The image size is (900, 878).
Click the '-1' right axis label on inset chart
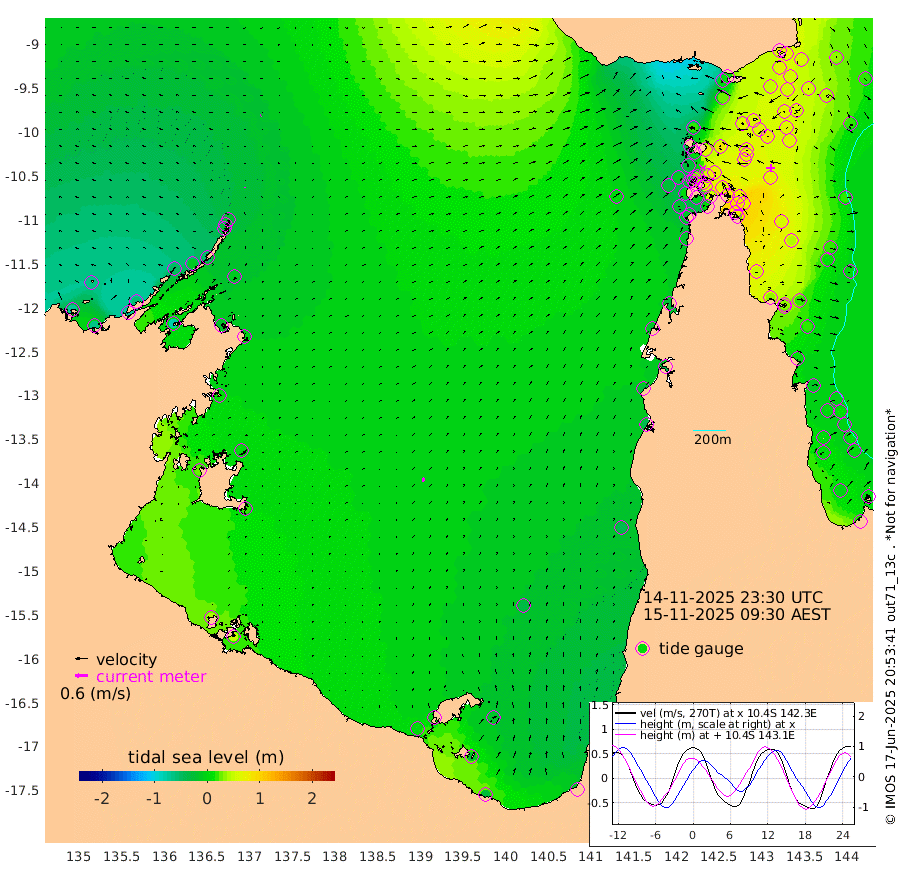(862, 807)
